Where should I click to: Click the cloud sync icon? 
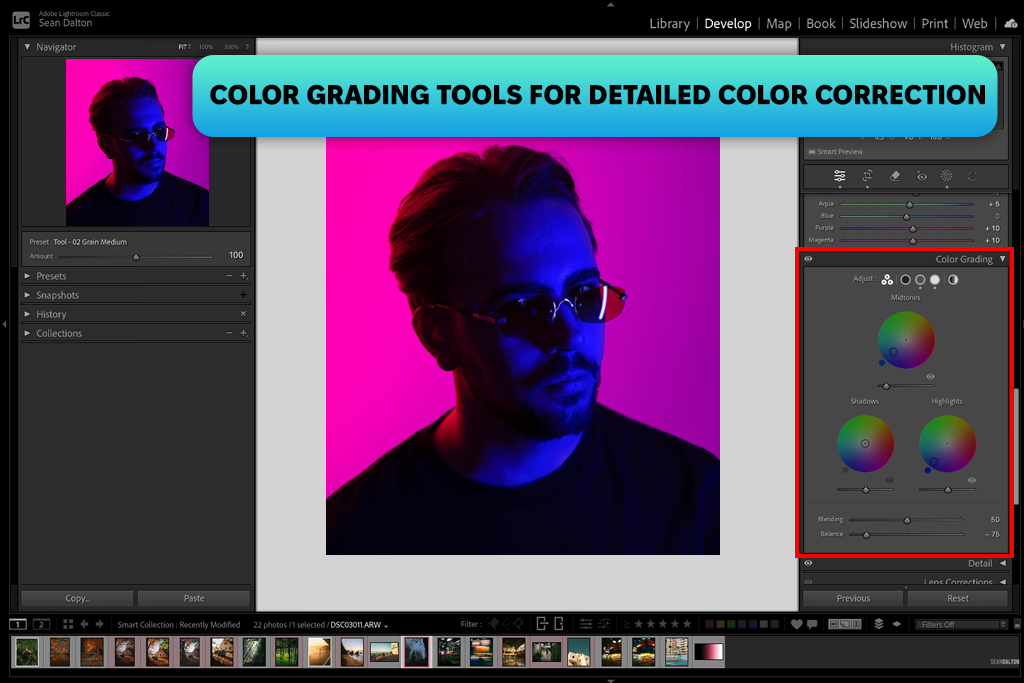pos(1011,24)
